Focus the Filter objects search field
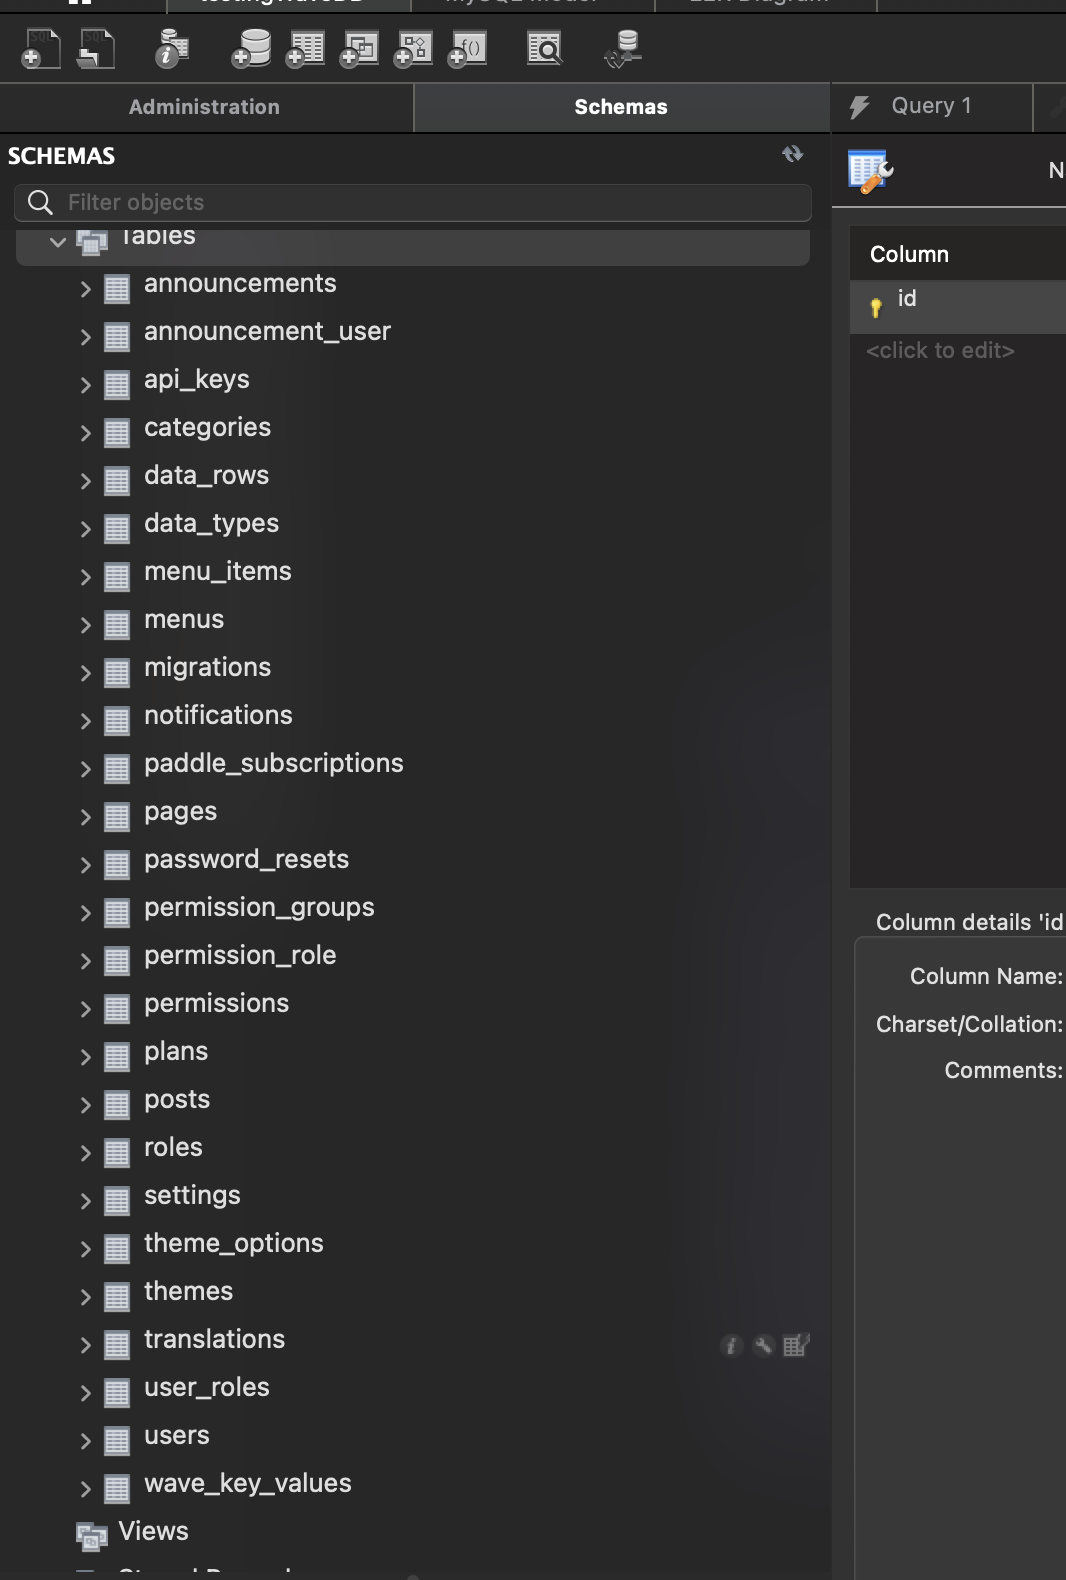This screenshot has height=1580, width=1066. click(x=413, y=203)
